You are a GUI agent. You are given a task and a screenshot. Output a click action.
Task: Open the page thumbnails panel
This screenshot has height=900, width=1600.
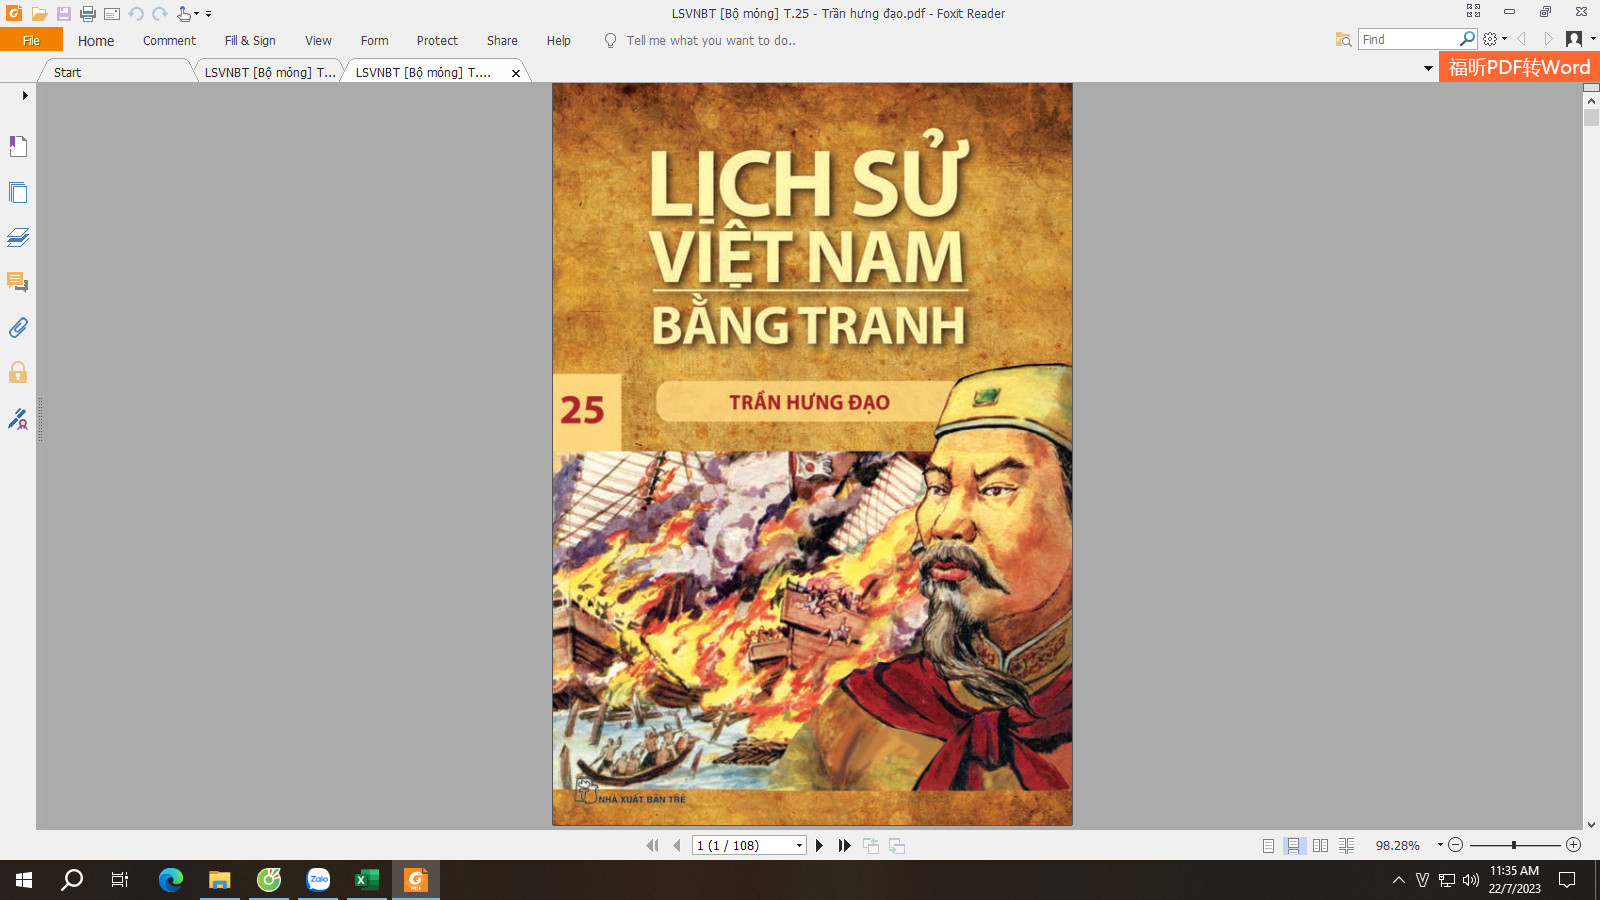tap(18, 192)
